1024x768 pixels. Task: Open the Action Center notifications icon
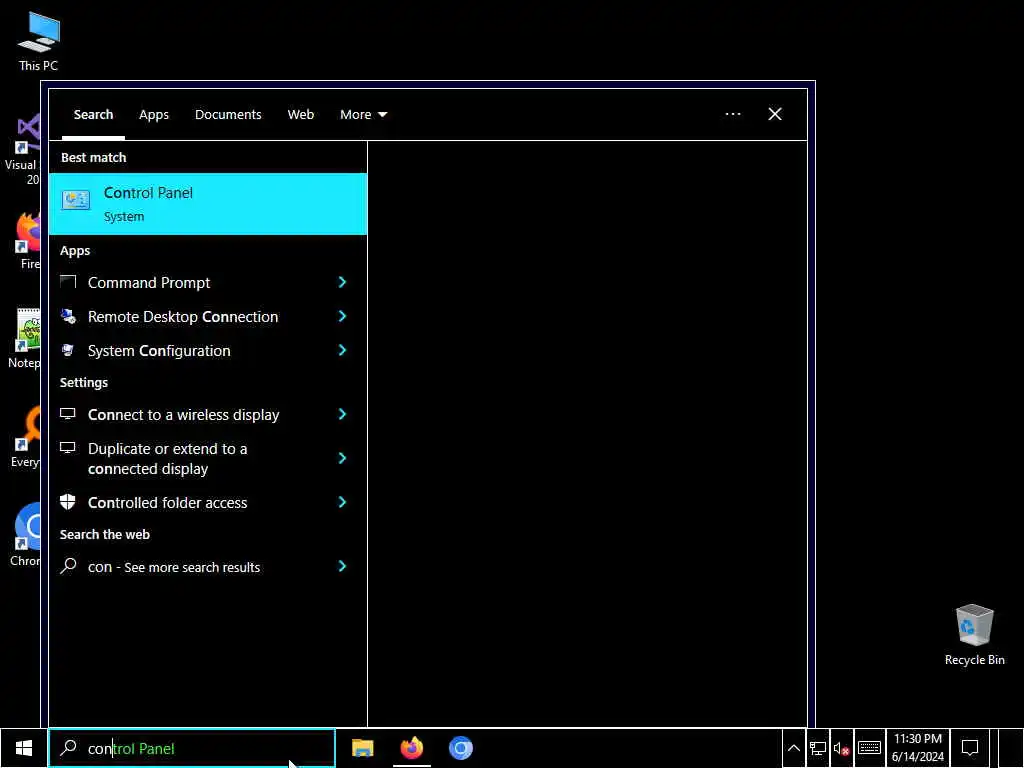pos(970,748)
